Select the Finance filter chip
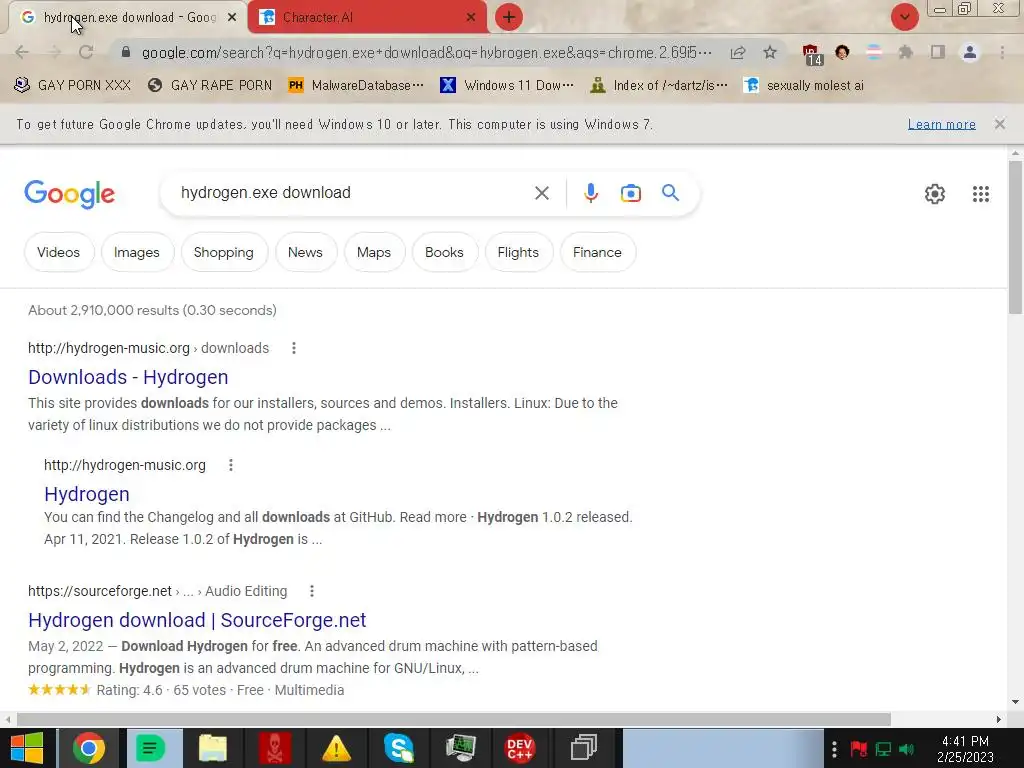 click(x=597, y=252)
